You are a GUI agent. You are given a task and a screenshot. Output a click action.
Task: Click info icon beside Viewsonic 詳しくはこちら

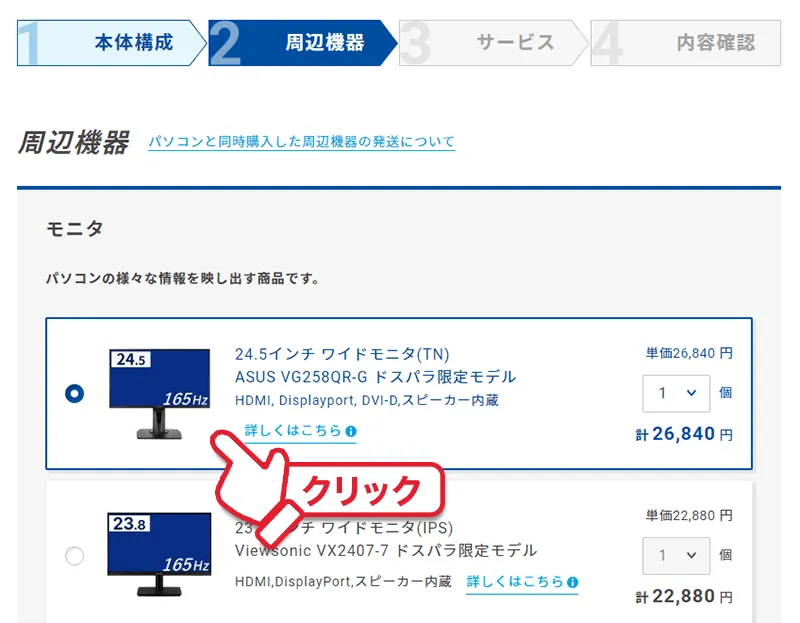point(572,582)
